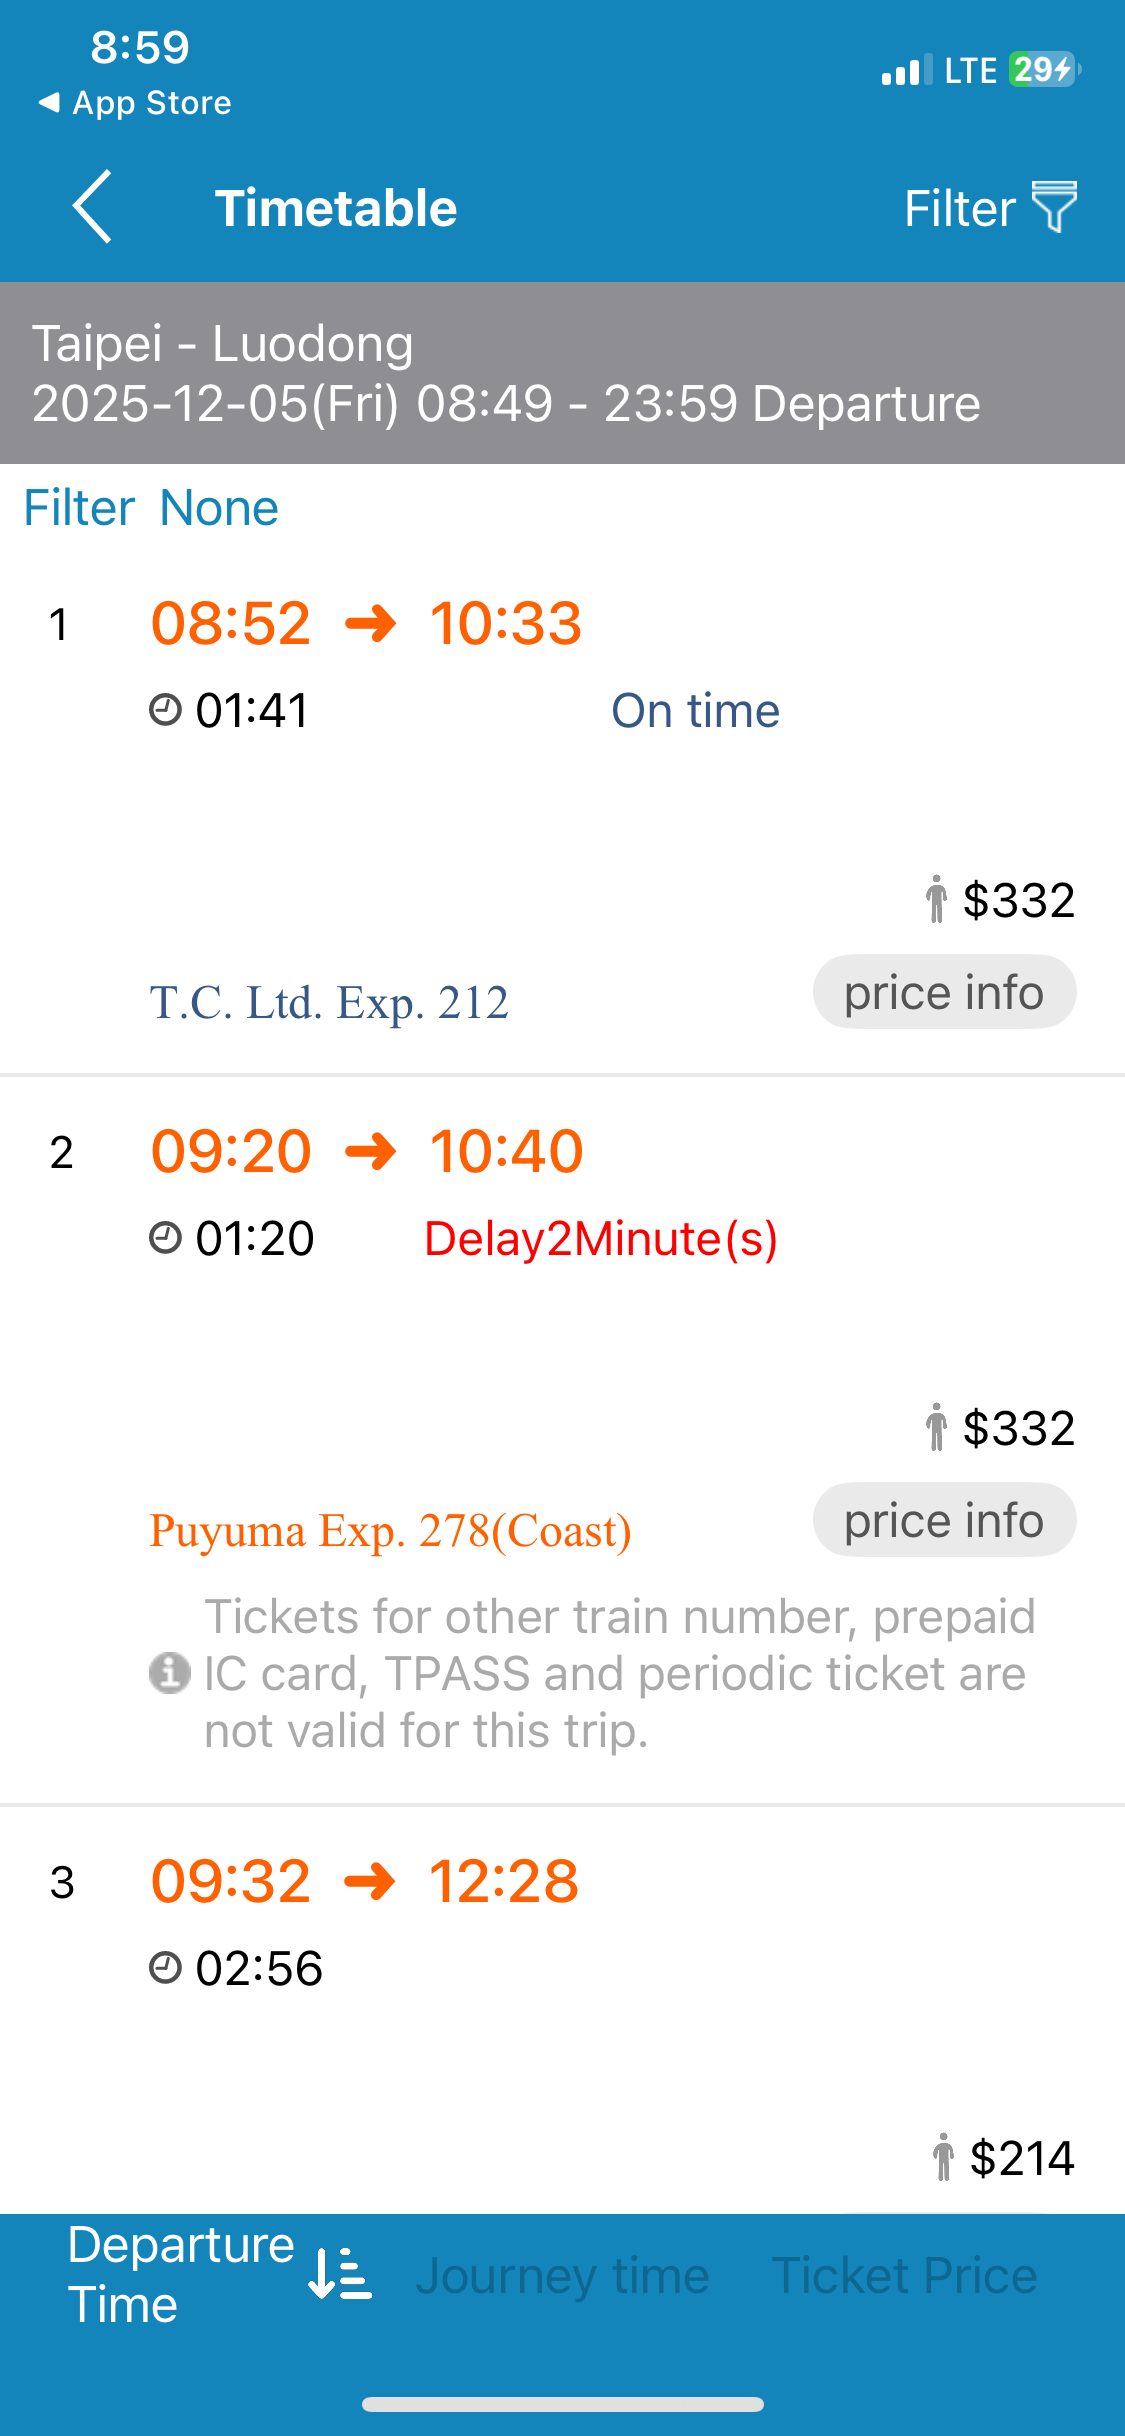Tap the sort order icon beside Departure Time
1125x2436 pixels.
(341, 2273)
